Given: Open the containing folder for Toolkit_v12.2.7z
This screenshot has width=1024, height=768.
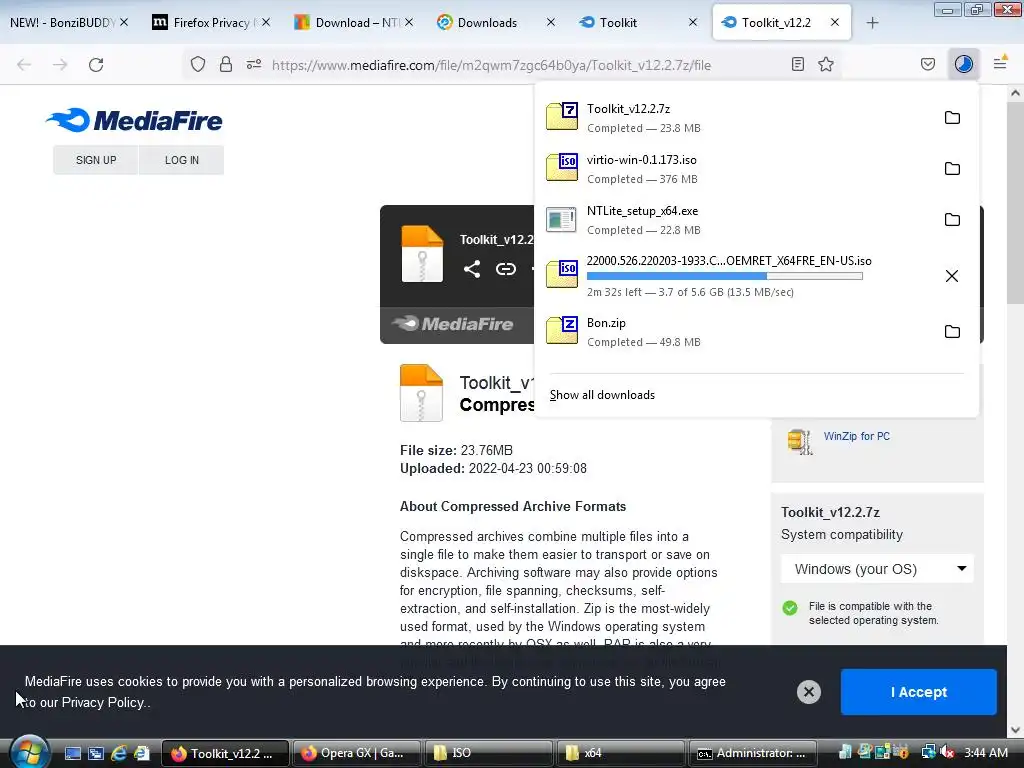Looking at the screenshot, I should click(x=952, y=118).
